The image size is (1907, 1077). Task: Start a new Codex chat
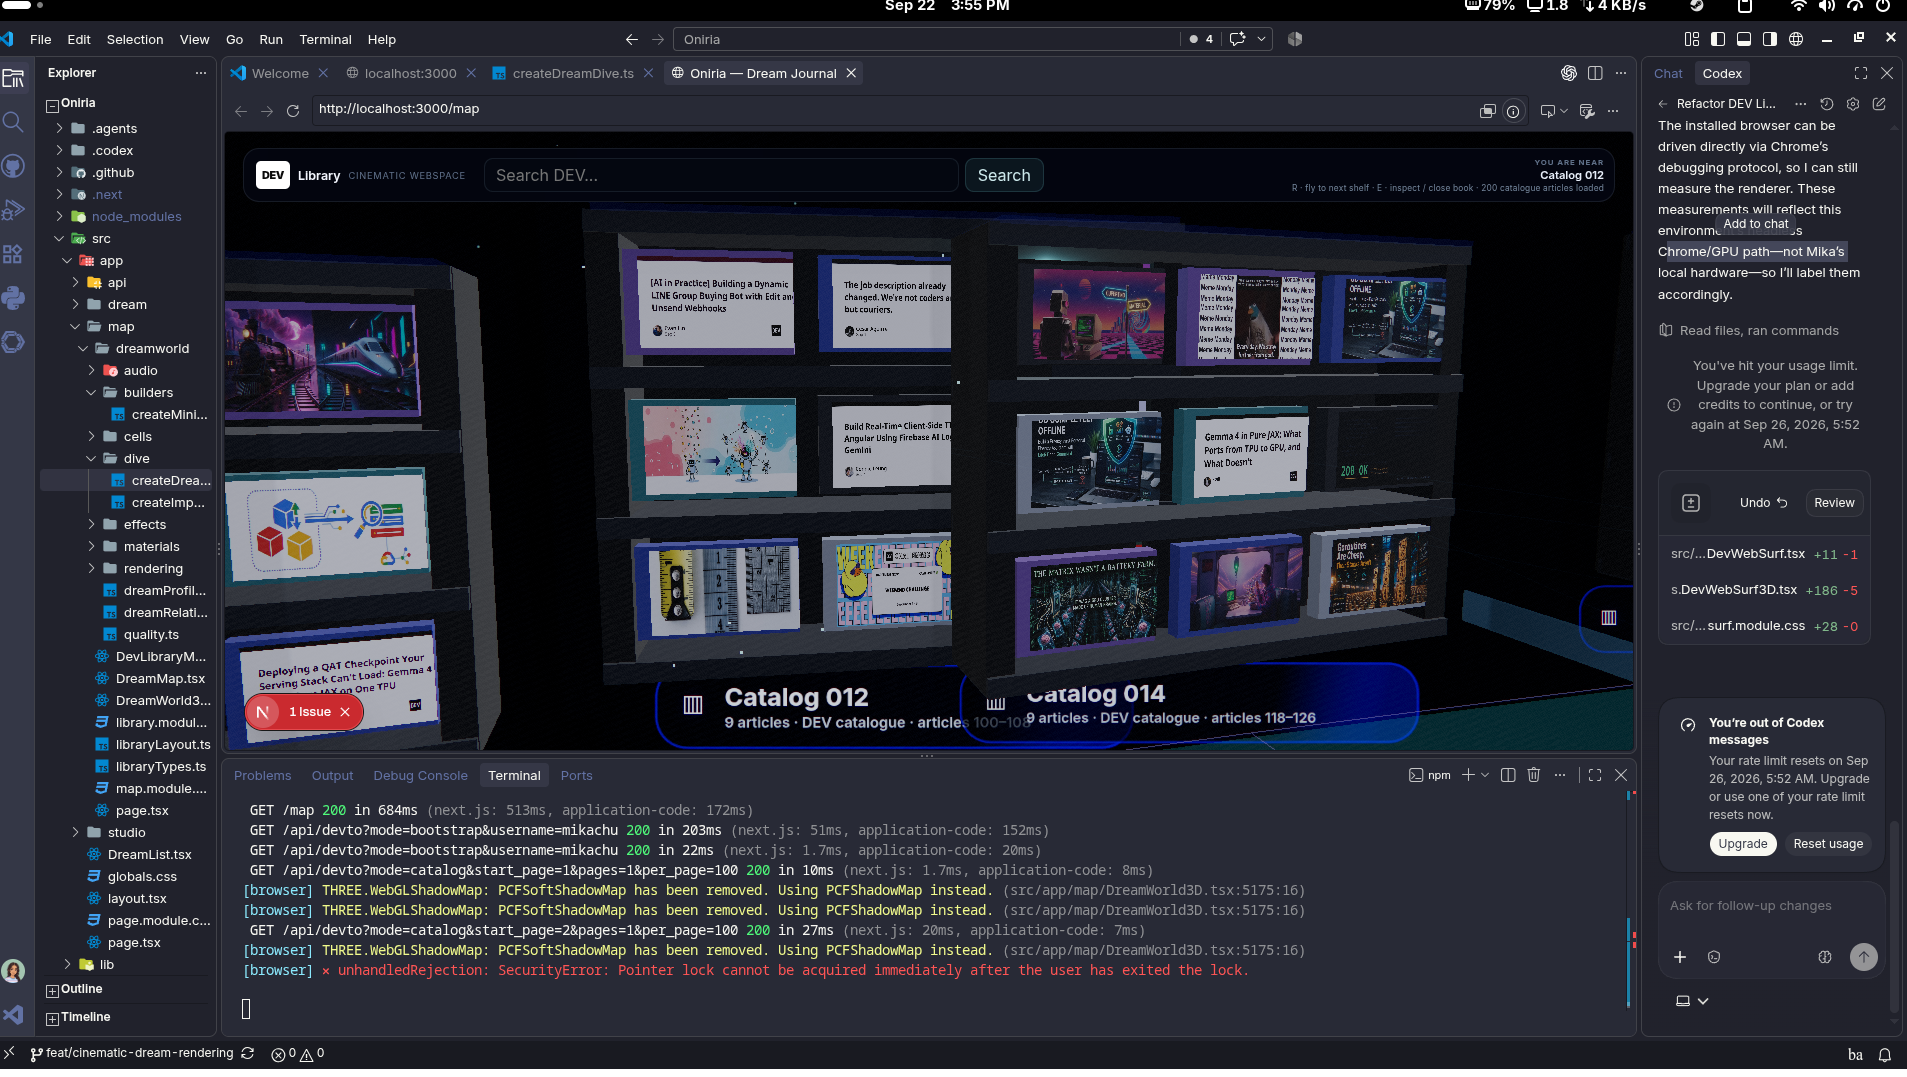pos(1879,103)
